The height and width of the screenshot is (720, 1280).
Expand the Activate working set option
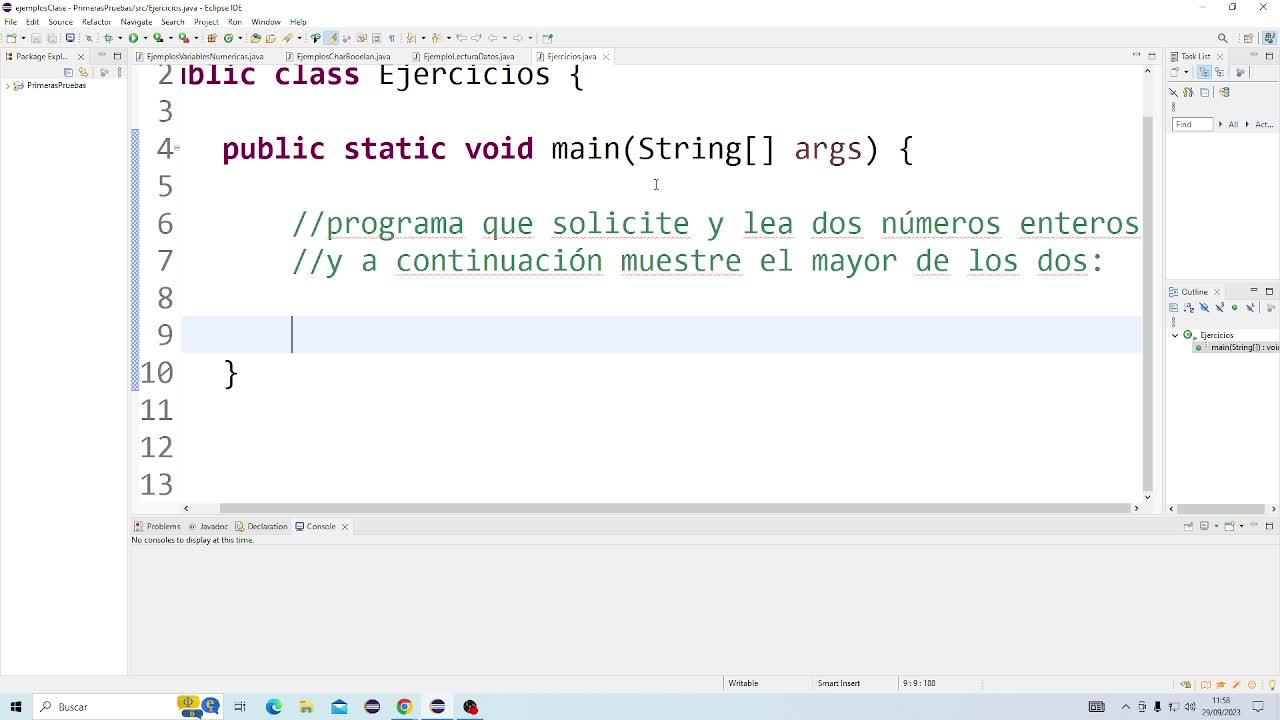coord(1247,124)
